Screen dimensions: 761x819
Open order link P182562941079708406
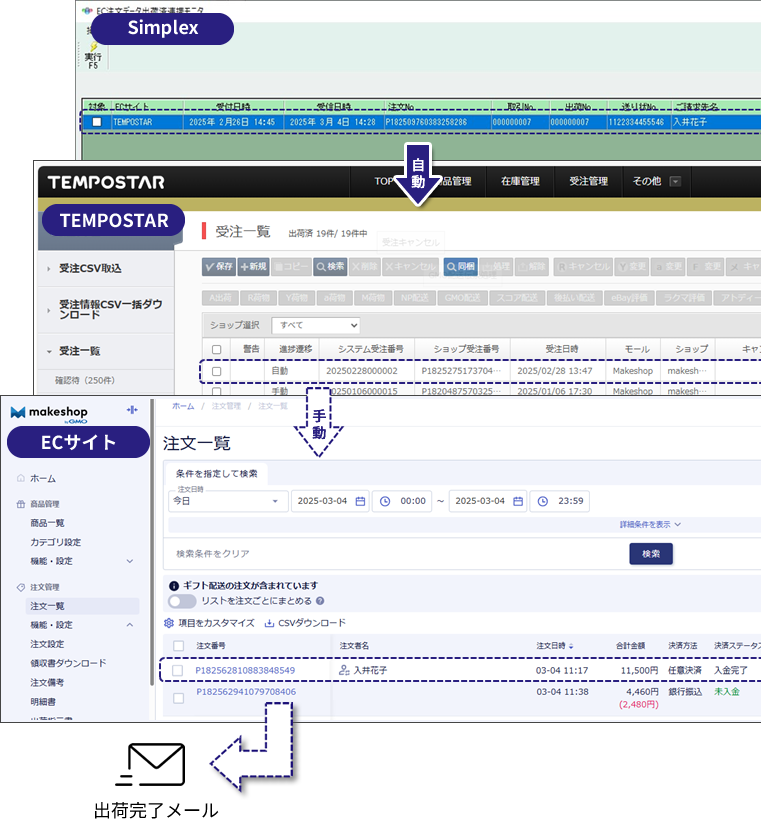tap(245, 691)
